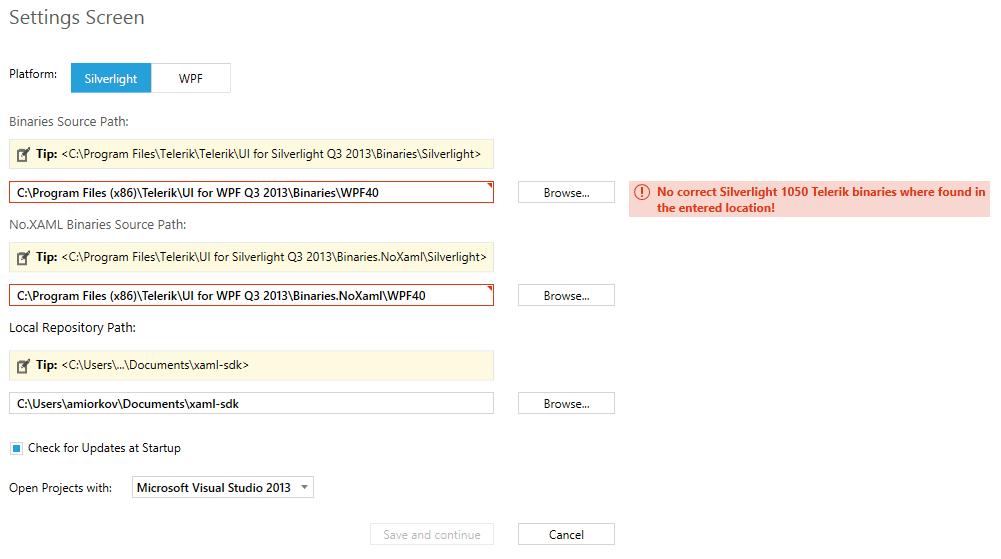Switch platform to WPF
The width and height of the screenshot is (1001, 559).
pyautogui.click(x=191, y=78)
